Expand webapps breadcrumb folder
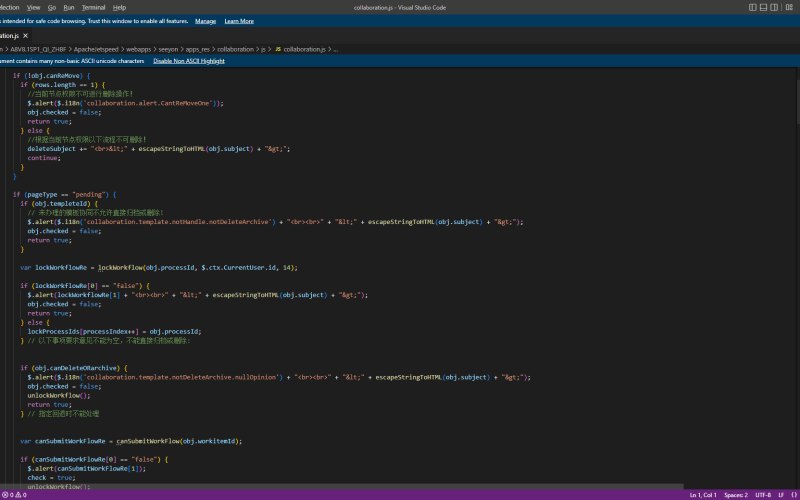 point(138,49)
